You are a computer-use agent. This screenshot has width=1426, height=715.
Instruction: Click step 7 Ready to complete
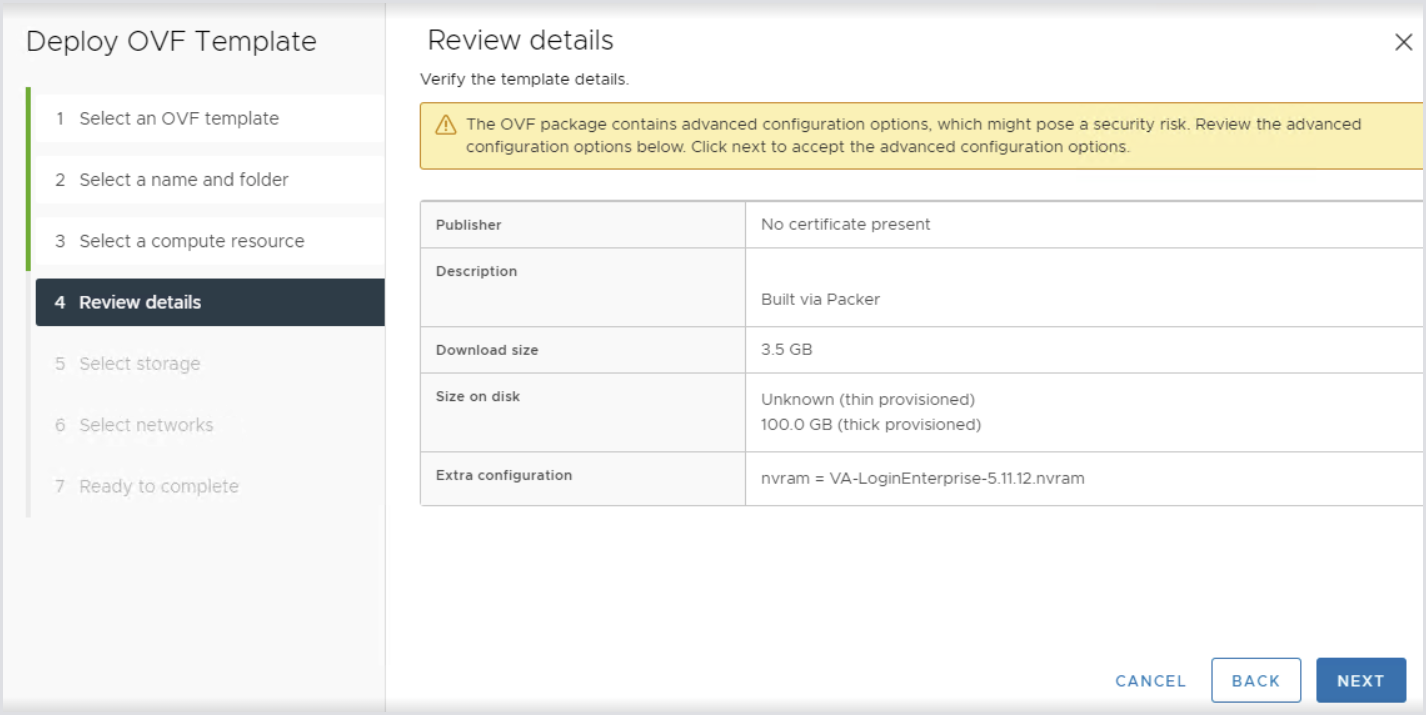(x=159, y=487)
